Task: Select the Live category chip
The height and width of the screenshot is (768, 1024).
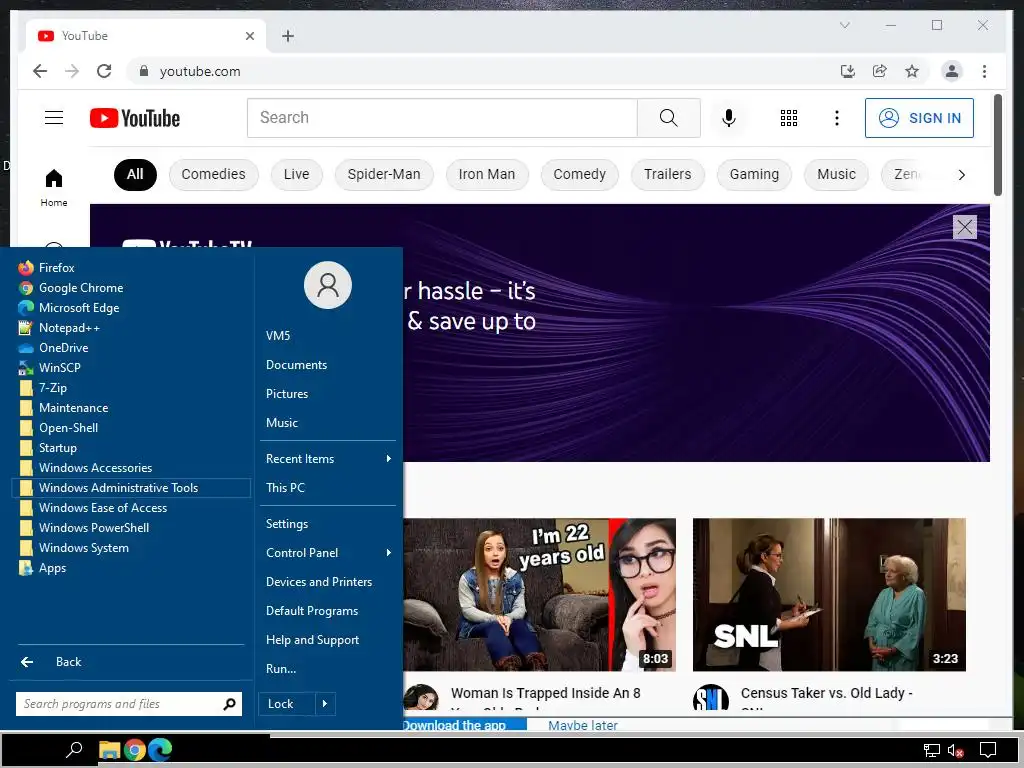Action: [296, 174]
